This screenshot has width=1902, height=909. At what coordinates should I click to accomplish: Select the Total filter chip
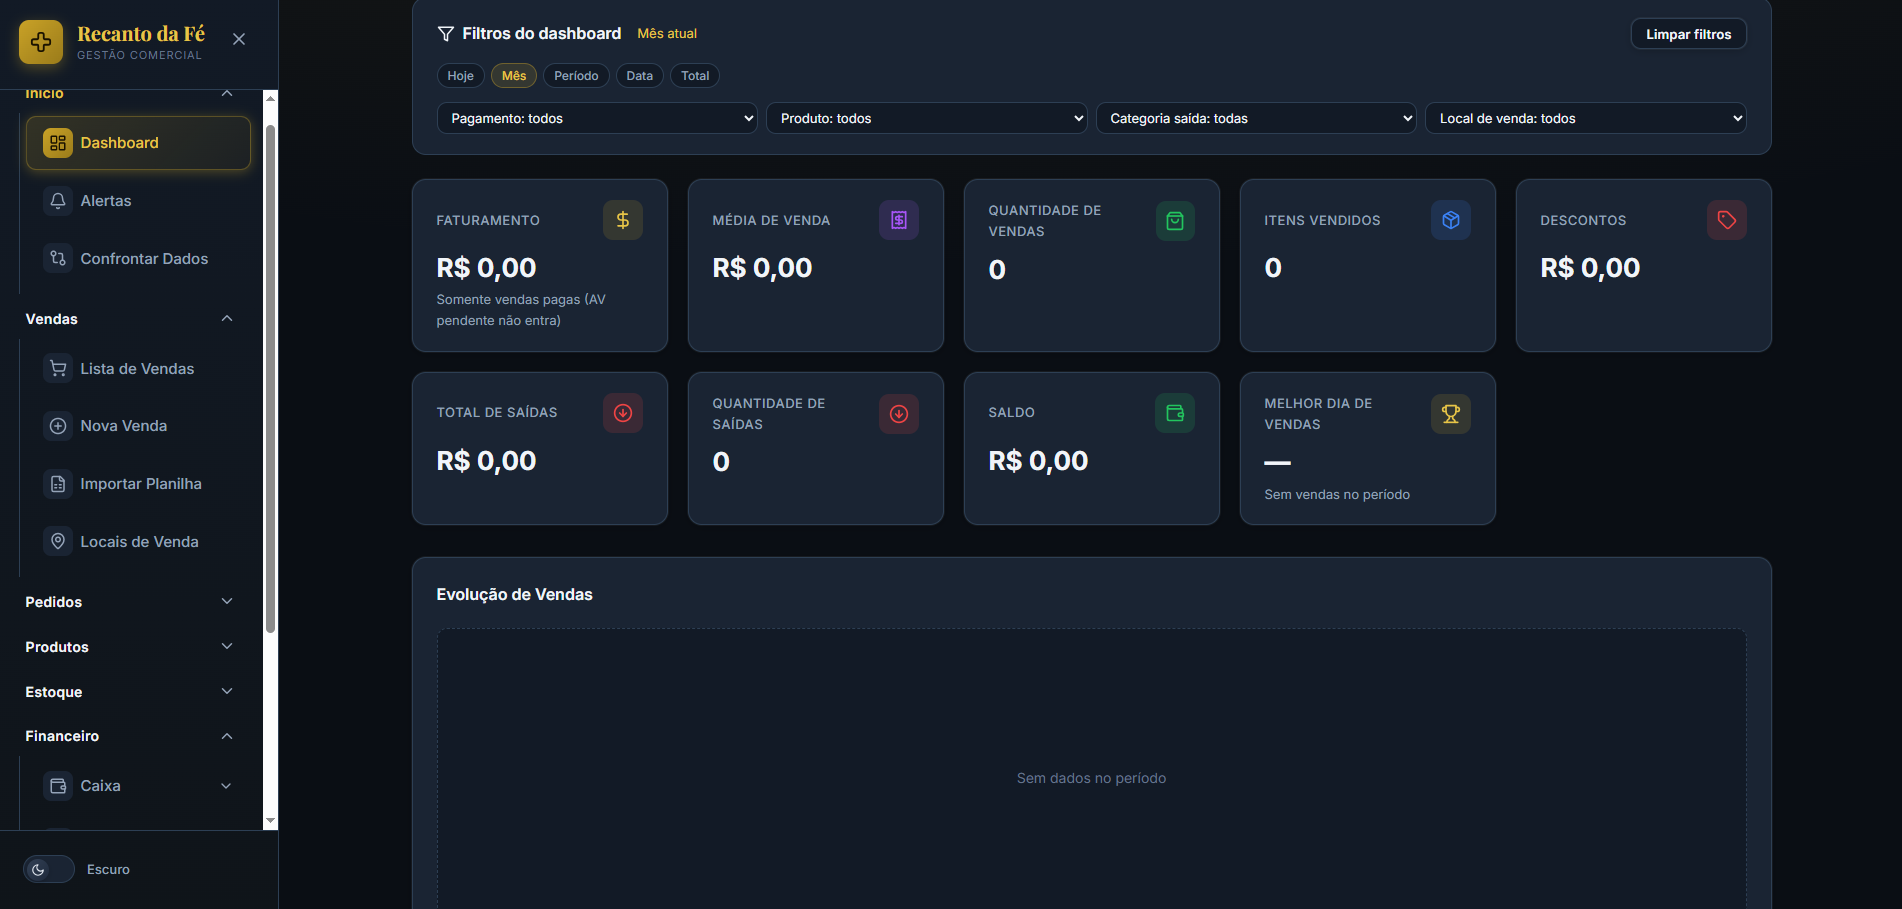[x=695, y=76]
